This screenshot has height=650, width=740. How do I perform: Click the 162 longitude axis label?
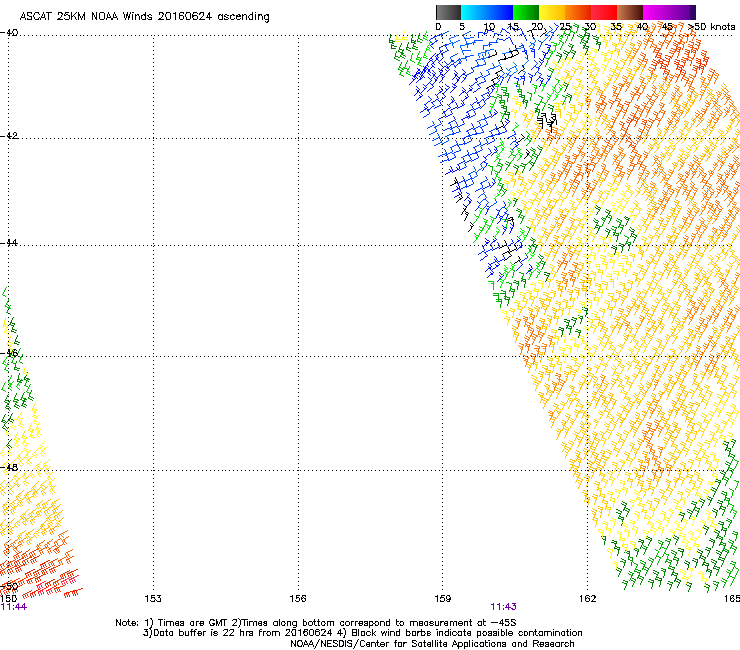[588, 599]
